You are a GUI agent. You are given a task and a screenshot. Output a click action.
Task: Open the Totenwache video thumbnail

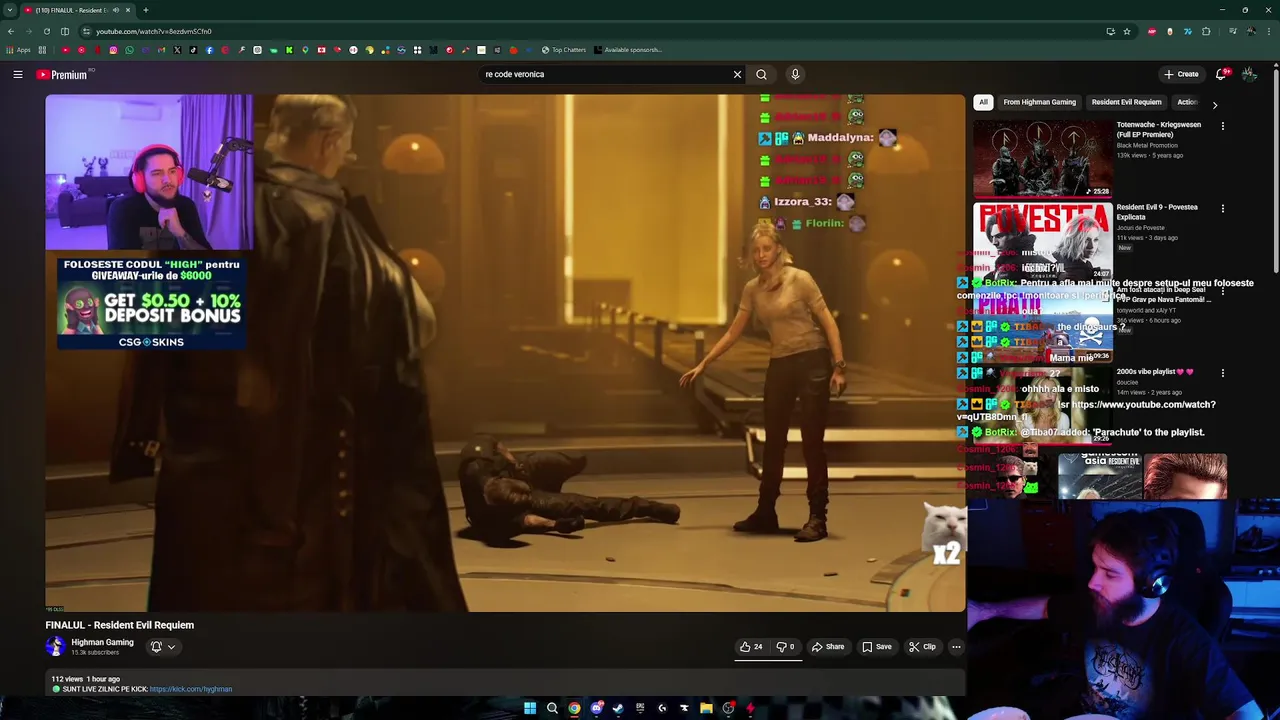[x=1042, y=158]
